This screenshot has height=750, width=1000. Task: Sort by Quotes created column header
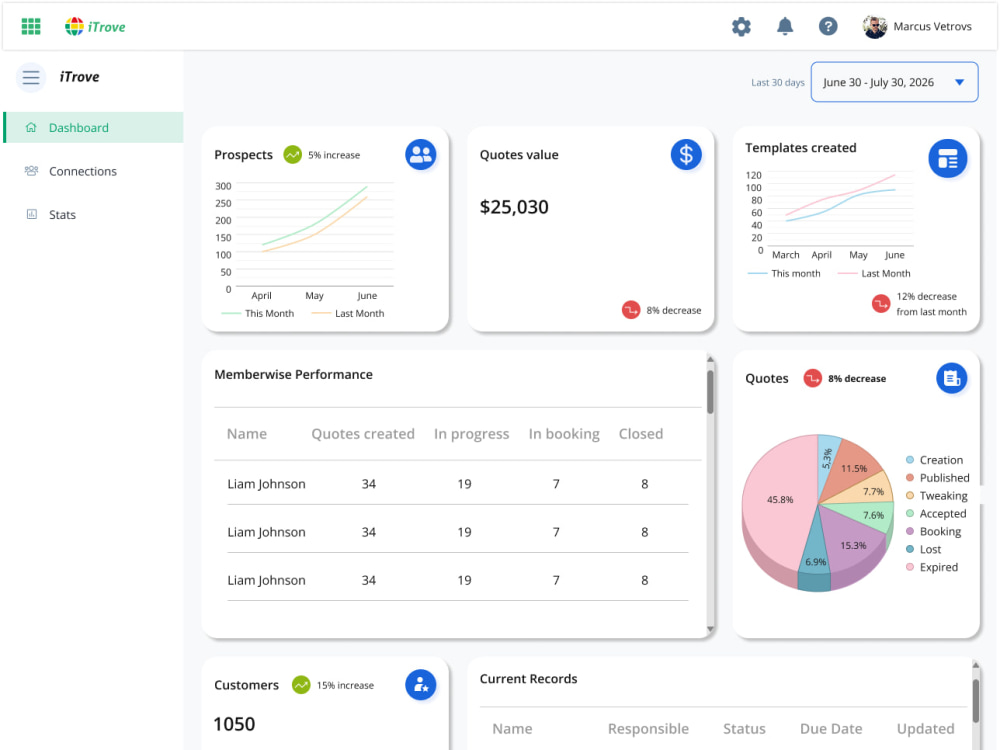tap(363, 434)
